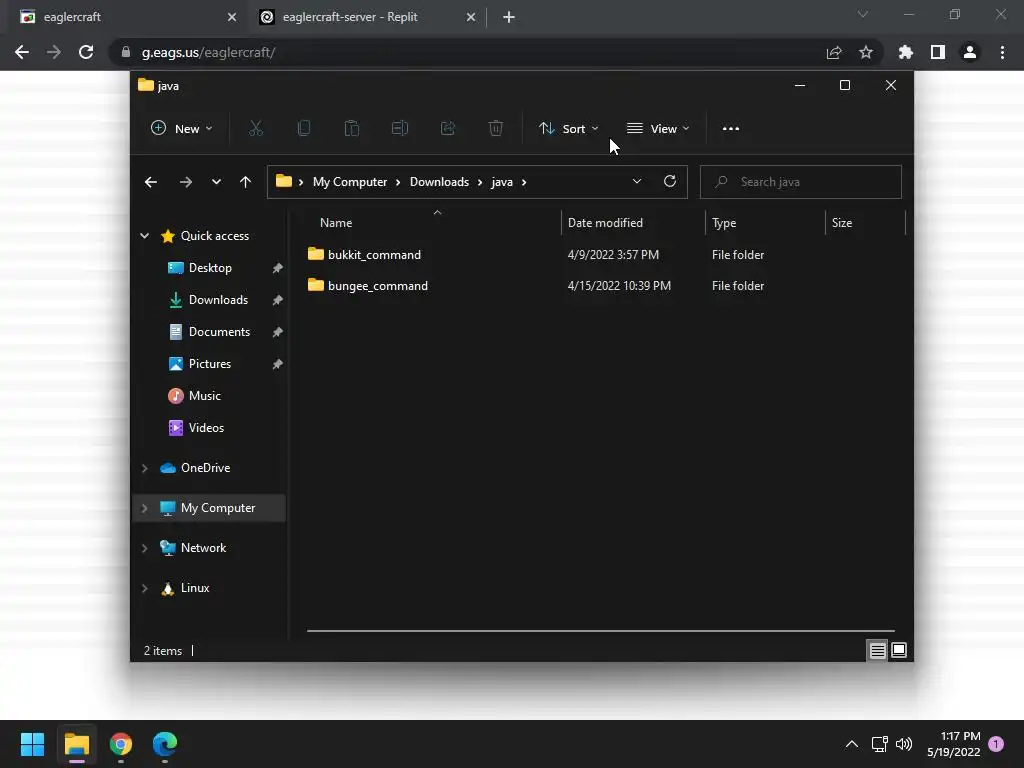This screenshot has height=768, width=1024.
Task: Toggle Chrome side panel icon
Action: point(938,52)
